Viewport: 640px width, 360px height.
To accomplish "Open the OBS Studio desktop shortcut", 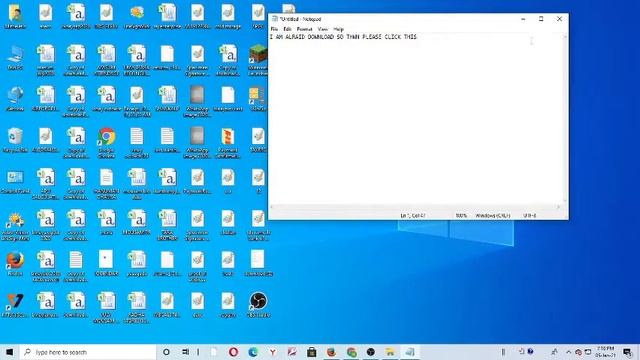I will tap(258, 305).
